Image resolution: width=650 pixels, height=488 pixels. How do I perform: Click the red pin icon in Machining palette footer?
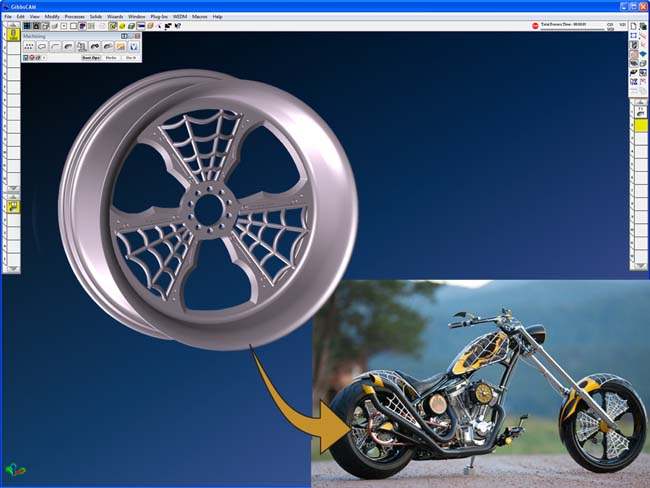tap(32, 58)
